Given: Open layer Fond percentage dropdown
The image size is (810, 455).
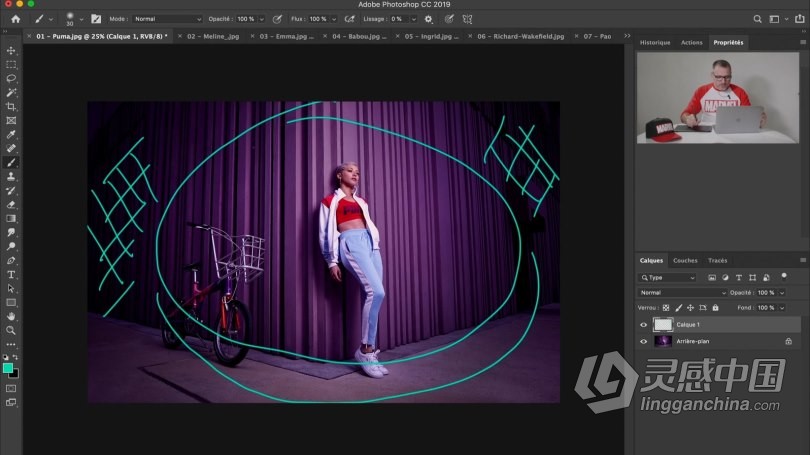Looking at the screenshot, I should click(x=782, y=308).
